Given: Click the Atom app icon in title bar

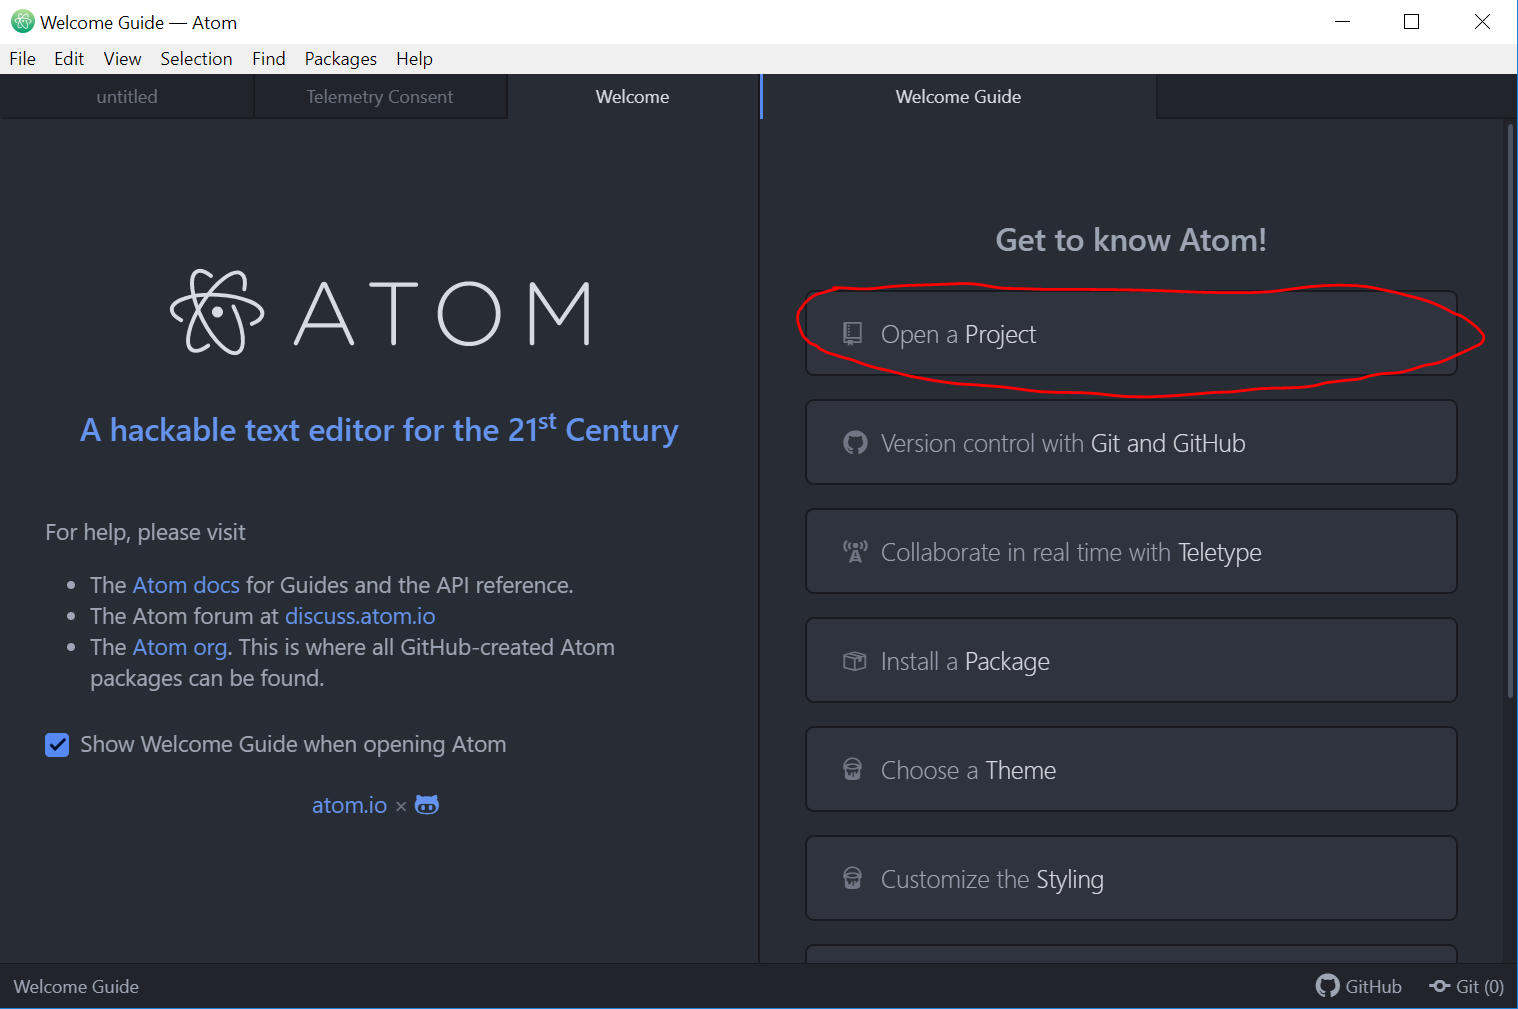Looking at the screenshot, I should click(x=23, y=22).
